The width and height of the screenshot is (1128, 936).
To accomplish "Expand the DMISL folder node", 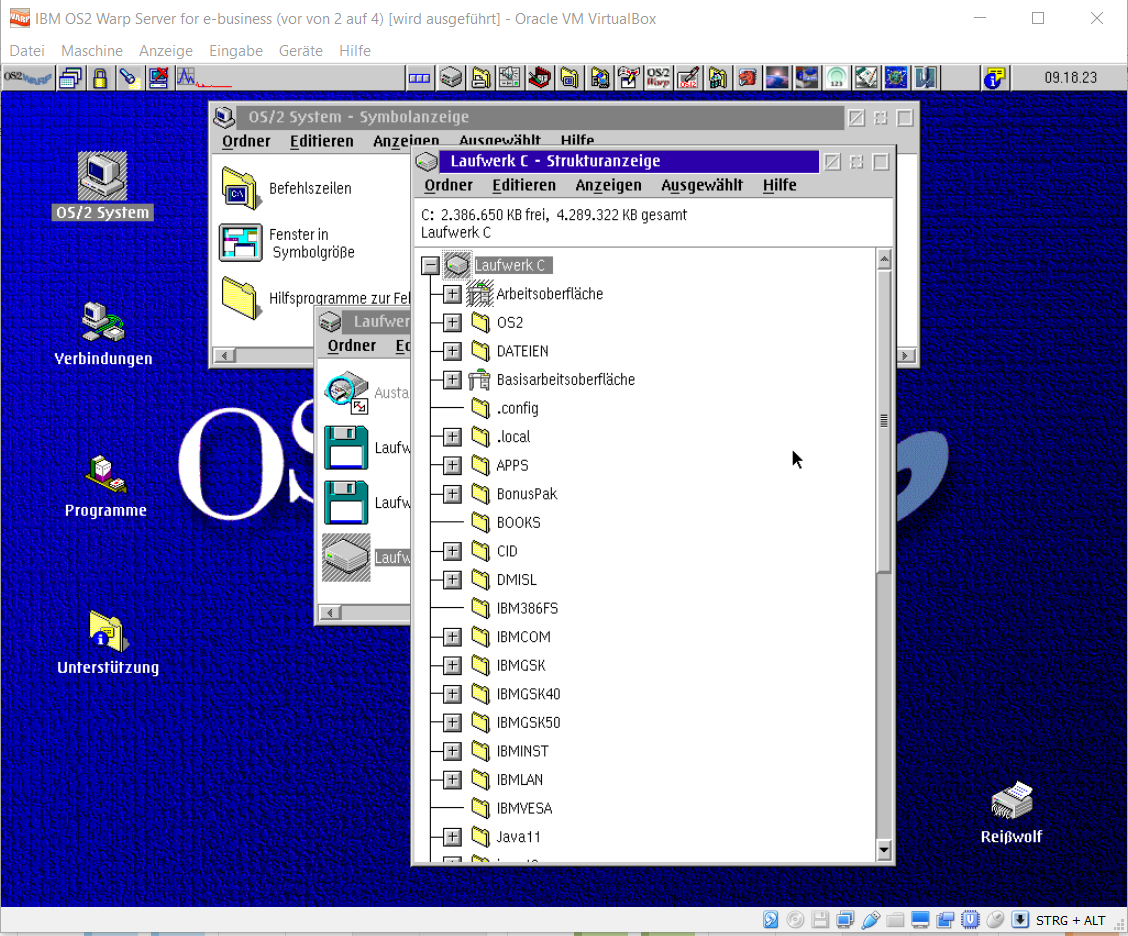I will click(x=452, y=579).
